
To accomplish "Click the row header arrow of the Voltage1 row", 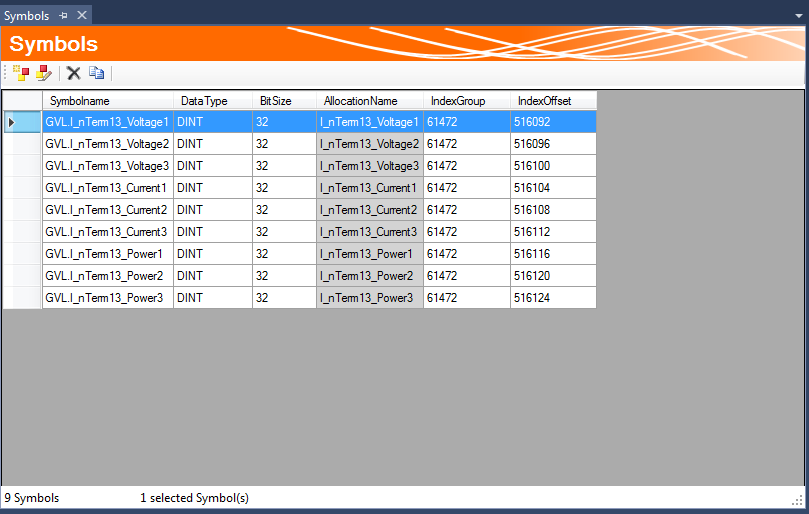I will pyautogui.click(x=22, y=122).
